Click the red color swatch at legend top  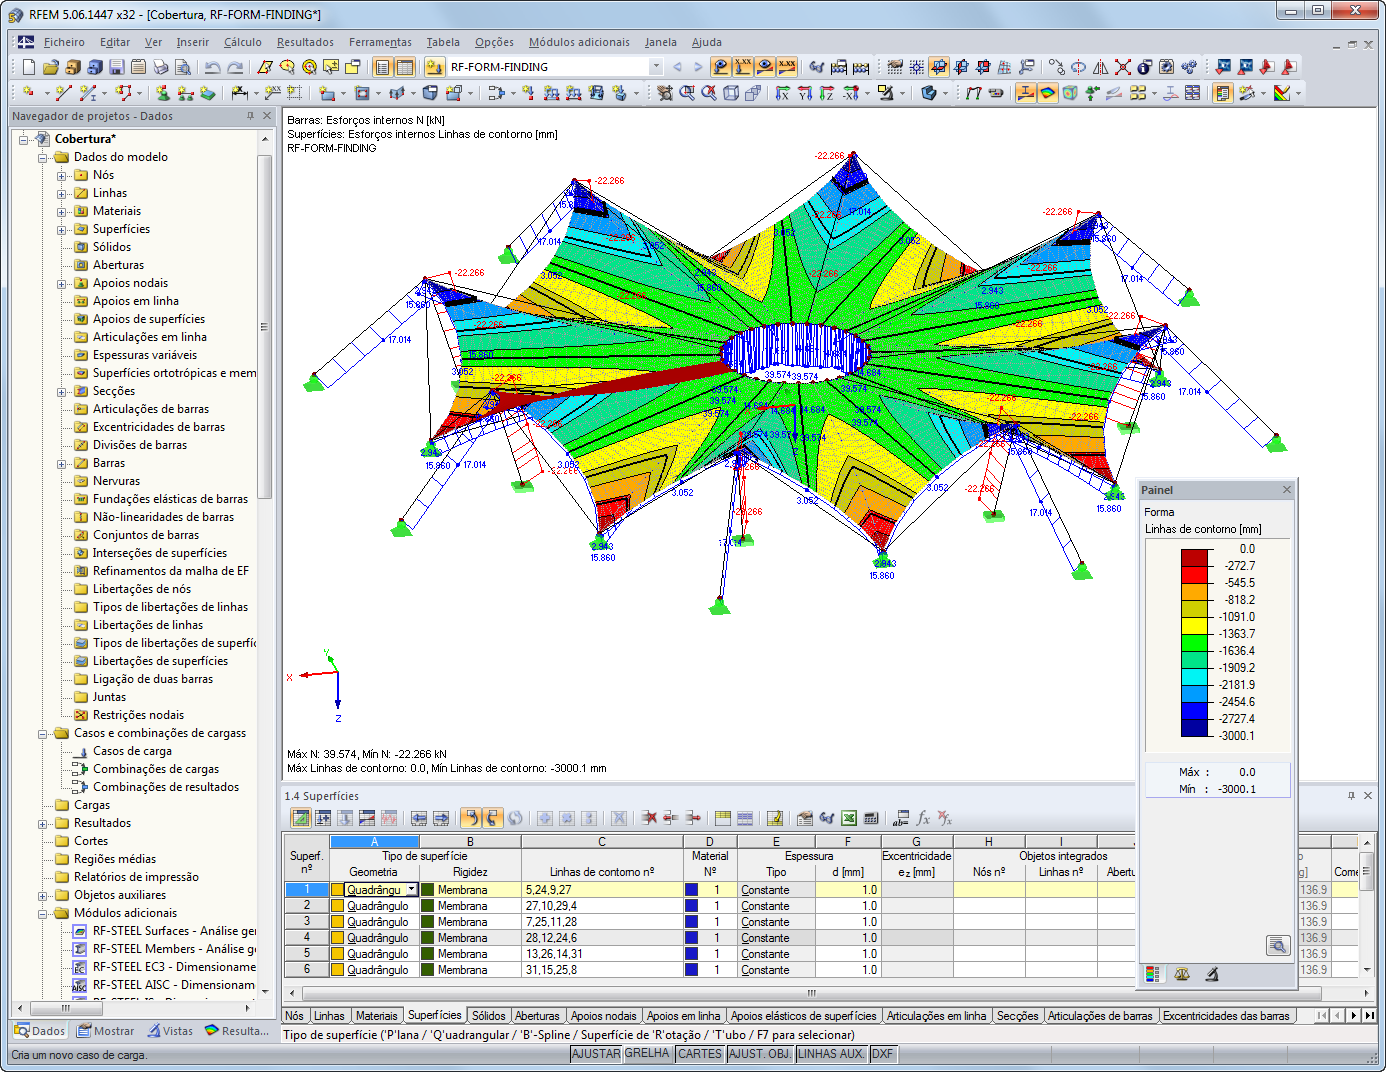point(1194,557)
